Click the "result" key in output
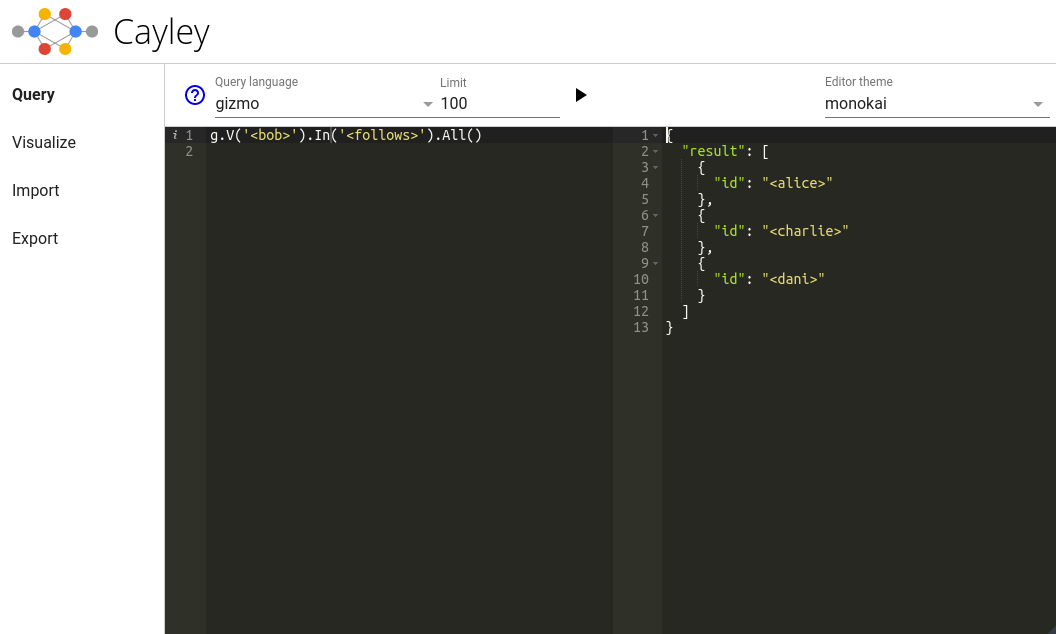The height and width of the screenshot is (634, 1056). (713, 152)
